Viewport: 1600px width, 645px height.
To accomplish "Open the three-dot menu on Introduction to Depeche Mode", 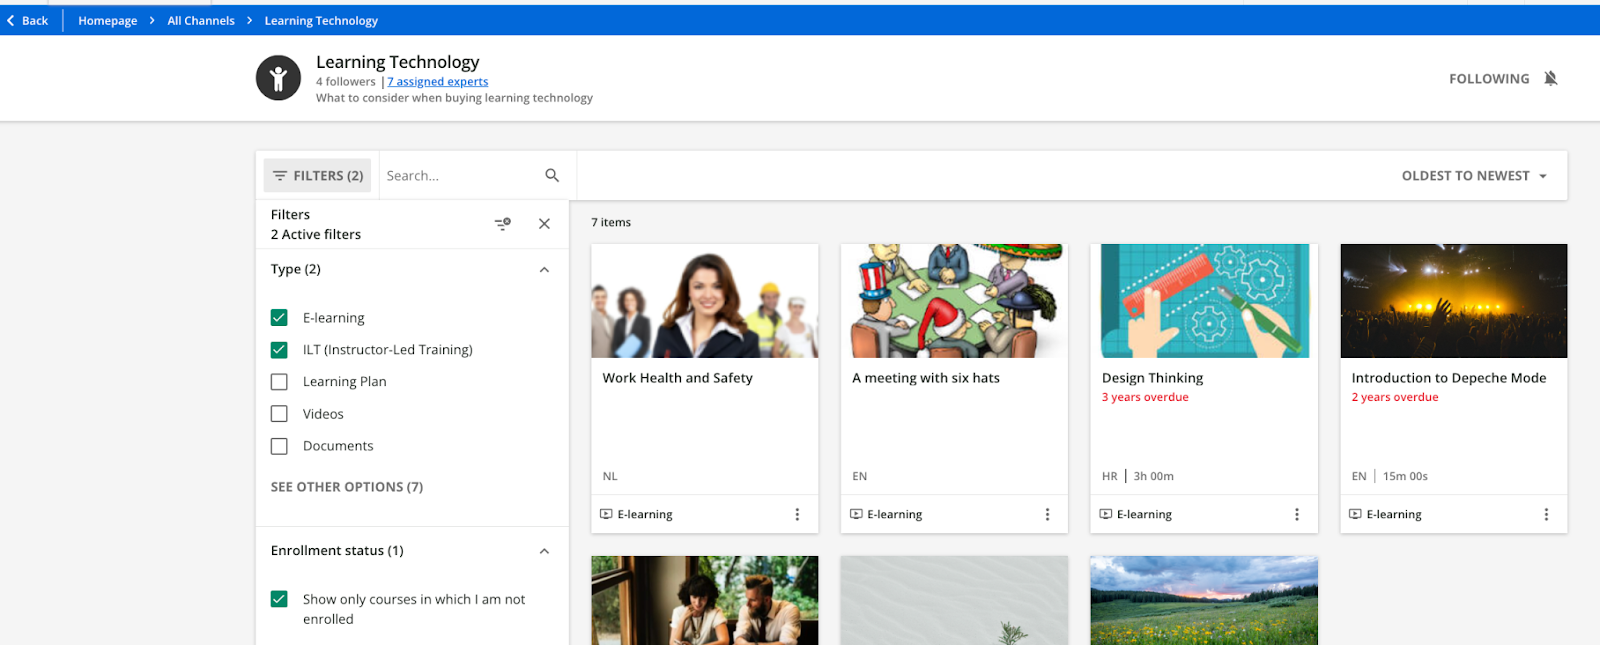I will point(1546,515).
